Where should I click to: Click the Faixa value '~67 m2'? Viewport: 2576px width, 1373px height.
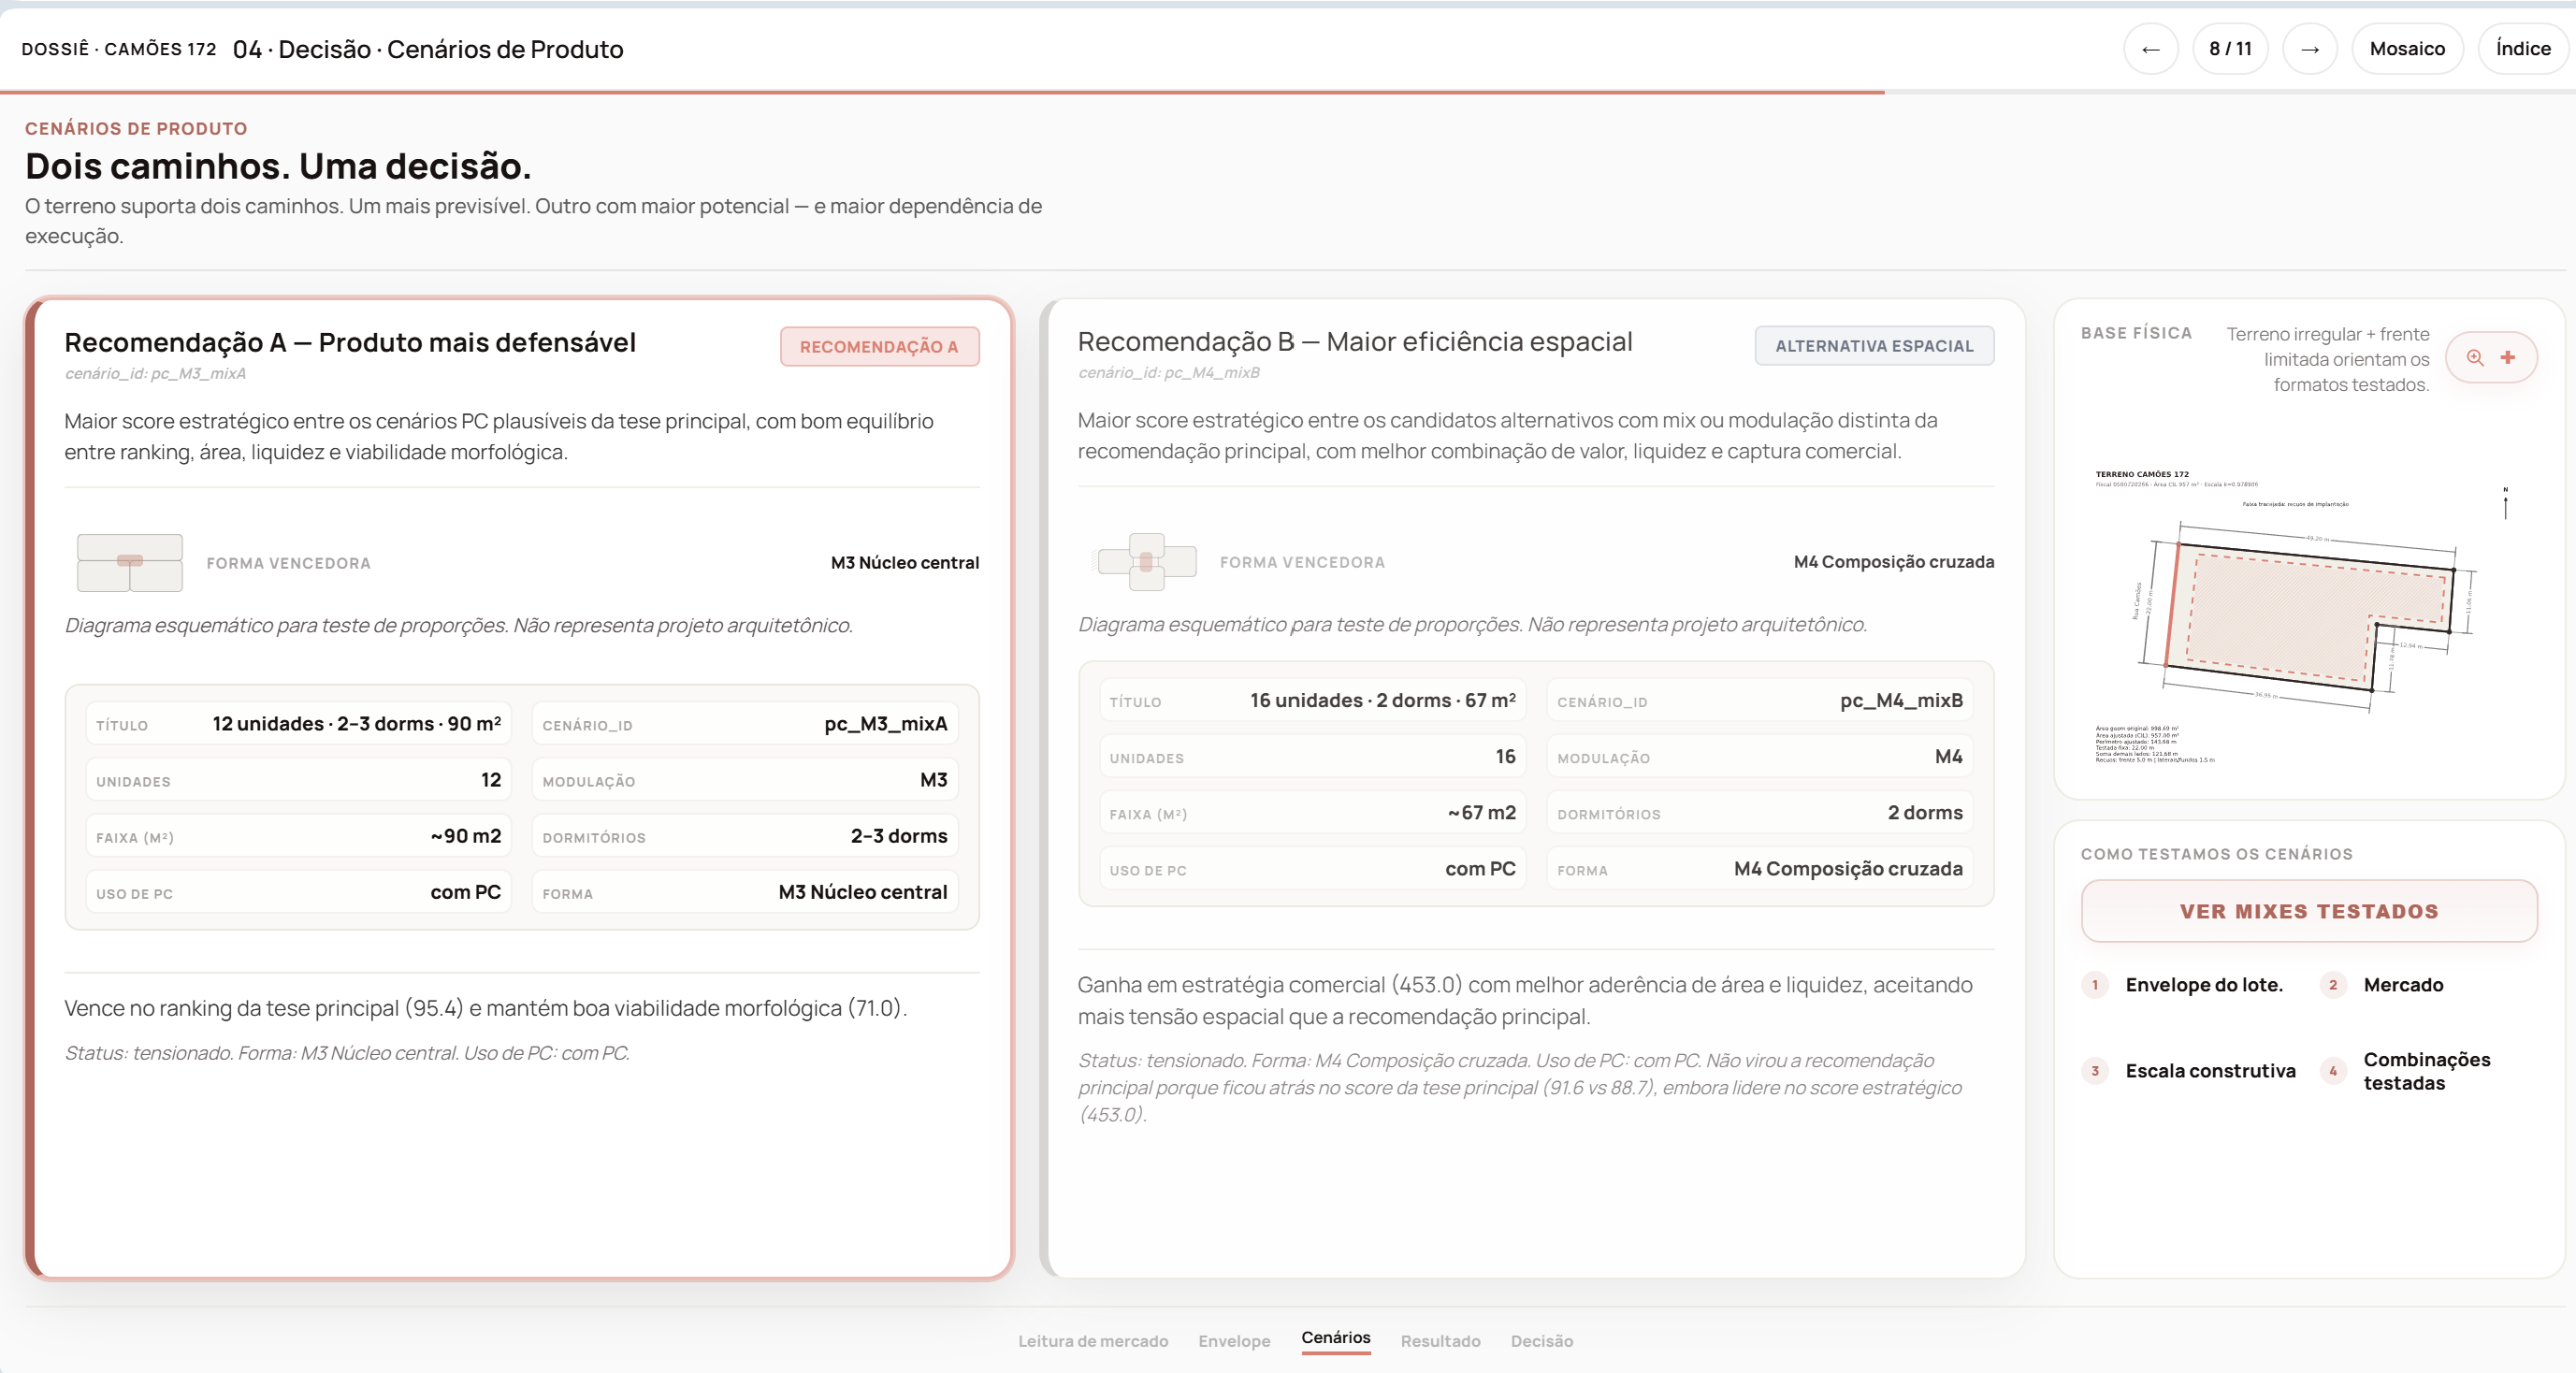[x=1482, y=813]
